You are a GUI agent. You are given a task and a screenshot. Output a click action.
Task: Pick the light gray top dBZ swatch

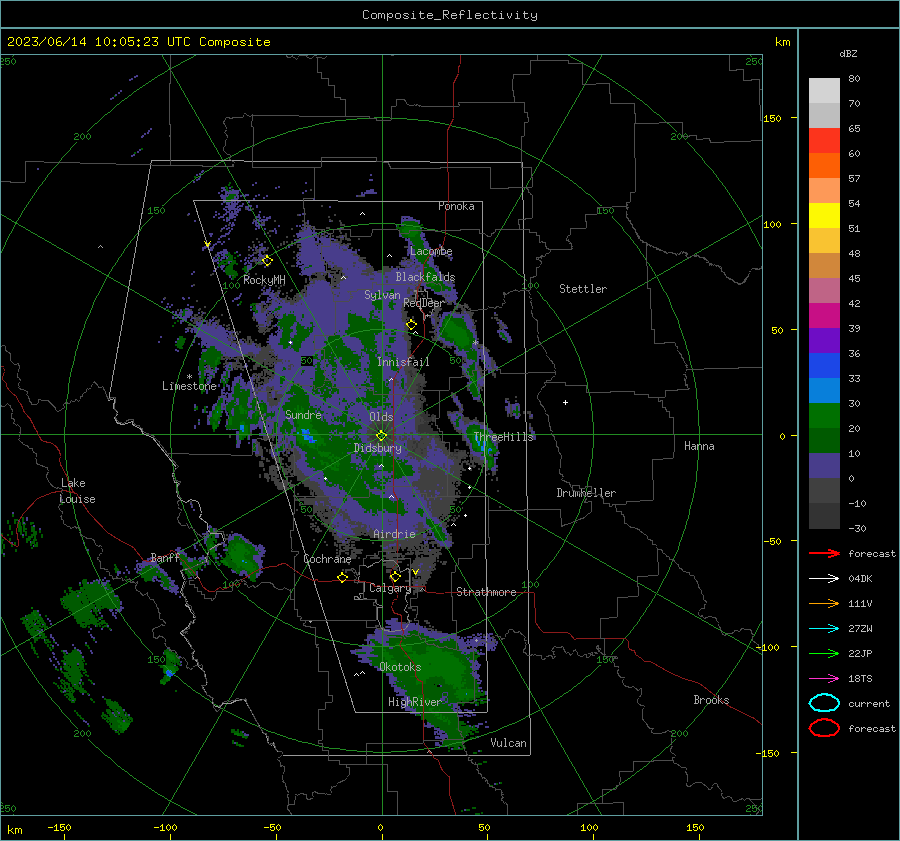click(824, 91)
